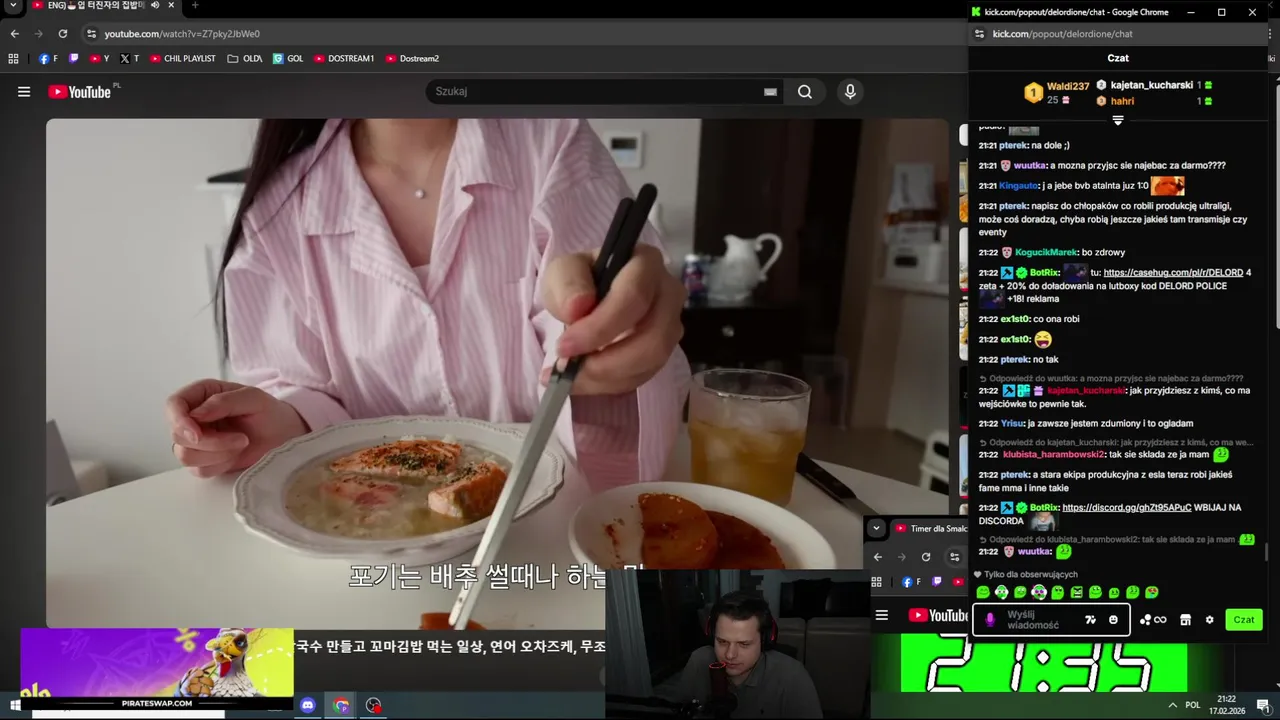Open the Twitch bookmark

pos(73,59)
